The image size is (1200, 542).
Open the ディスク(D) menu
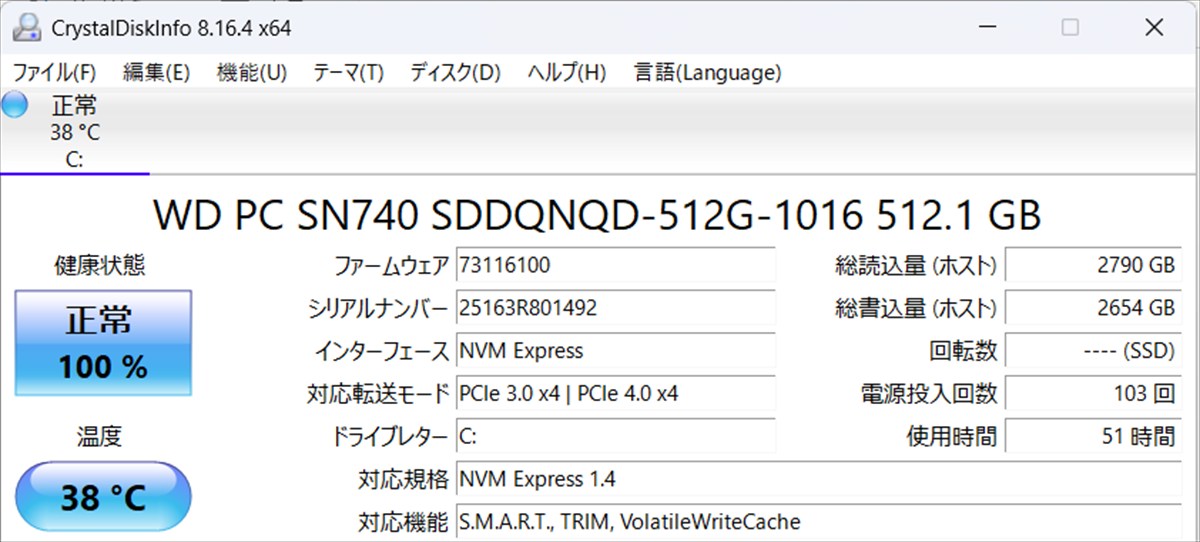454,72
